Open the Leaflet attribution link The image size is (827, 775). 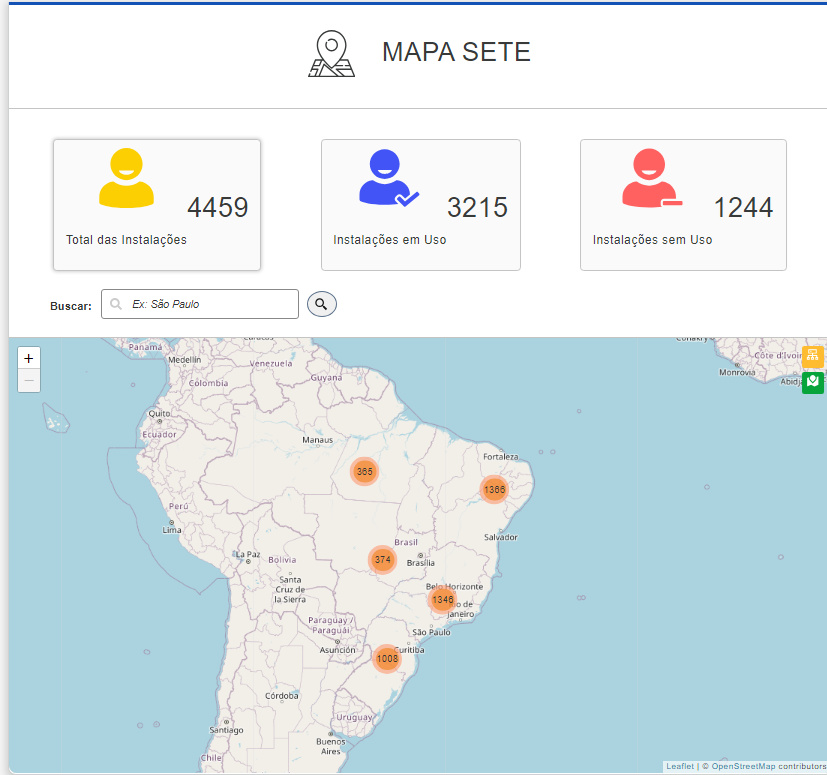click(680, 767)
